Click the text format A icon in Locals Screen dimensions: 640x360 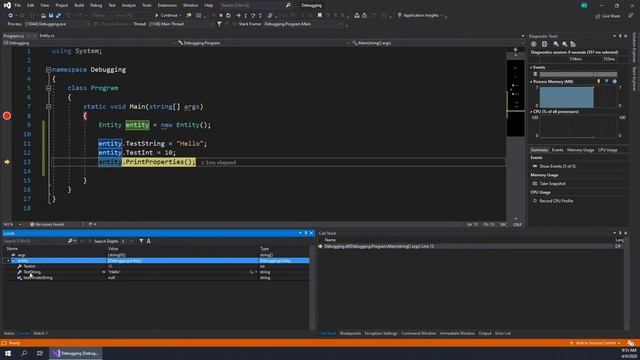tap(149, 241)
